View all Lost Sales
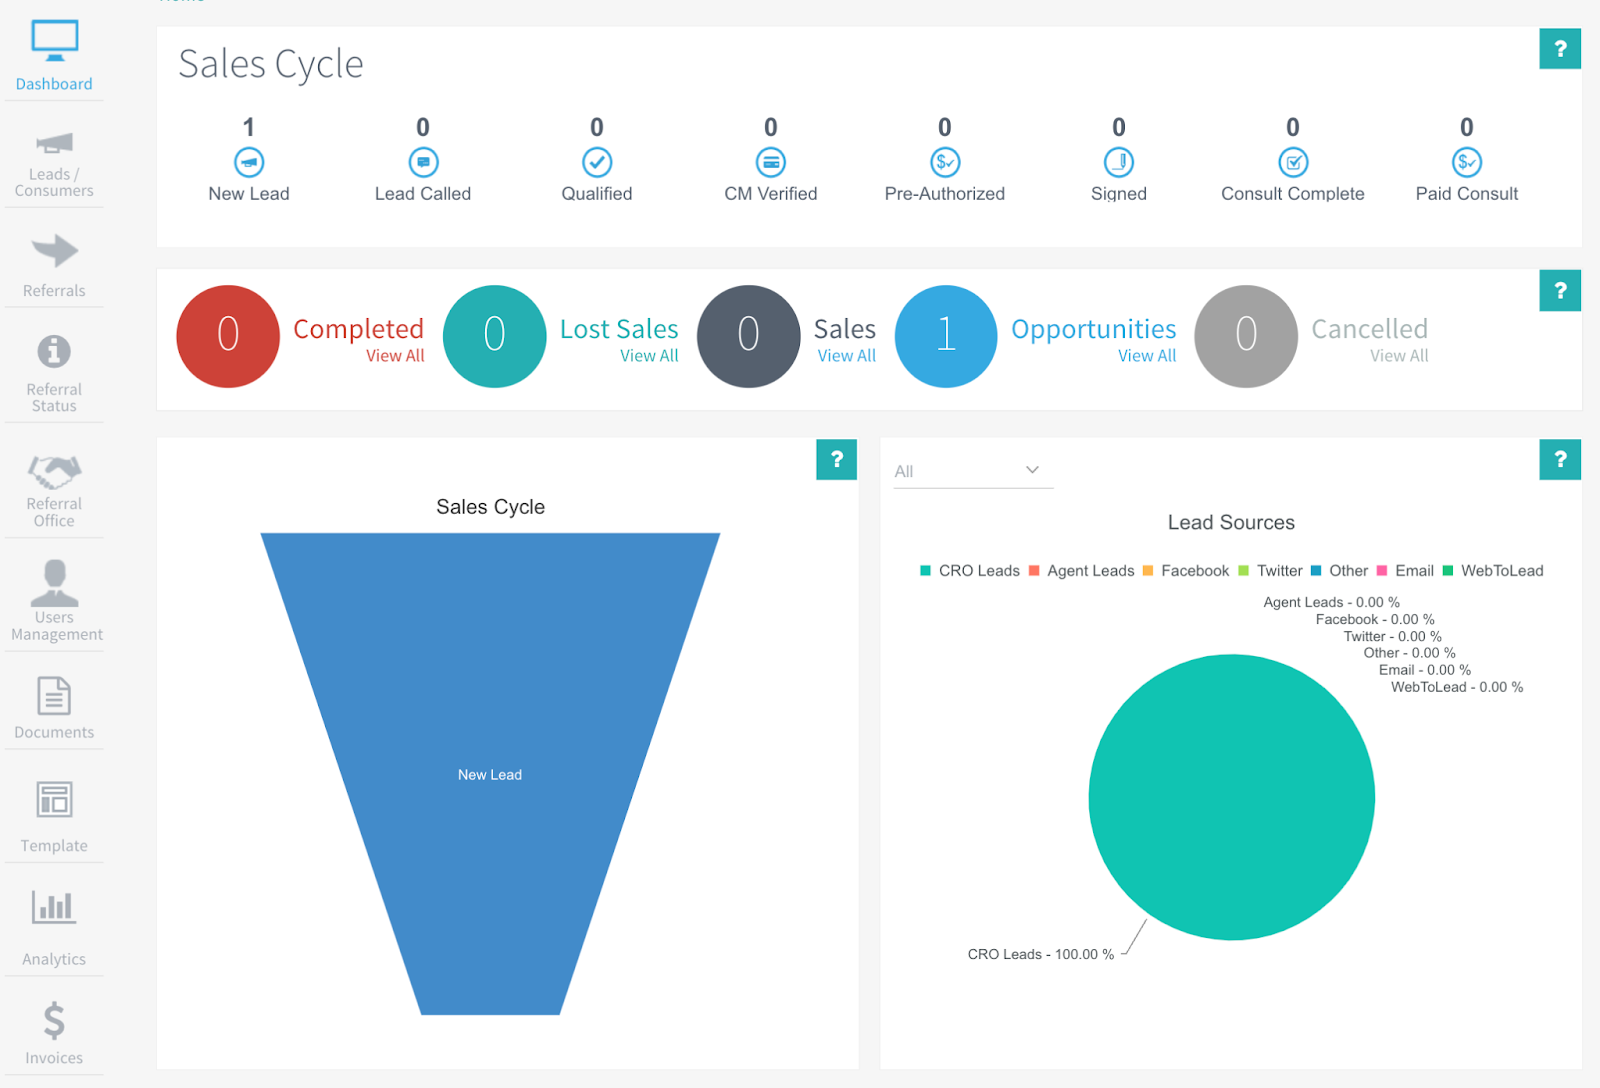 649,356
